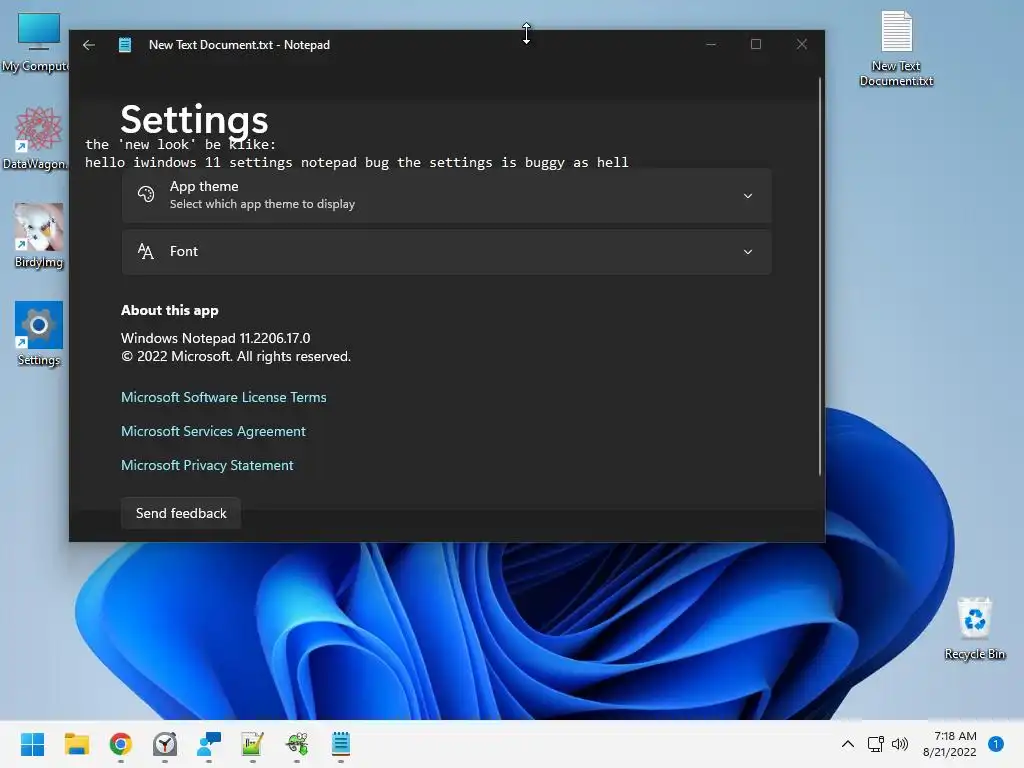
Task: Click the 'About this app' heading
Action: (170, 310)
